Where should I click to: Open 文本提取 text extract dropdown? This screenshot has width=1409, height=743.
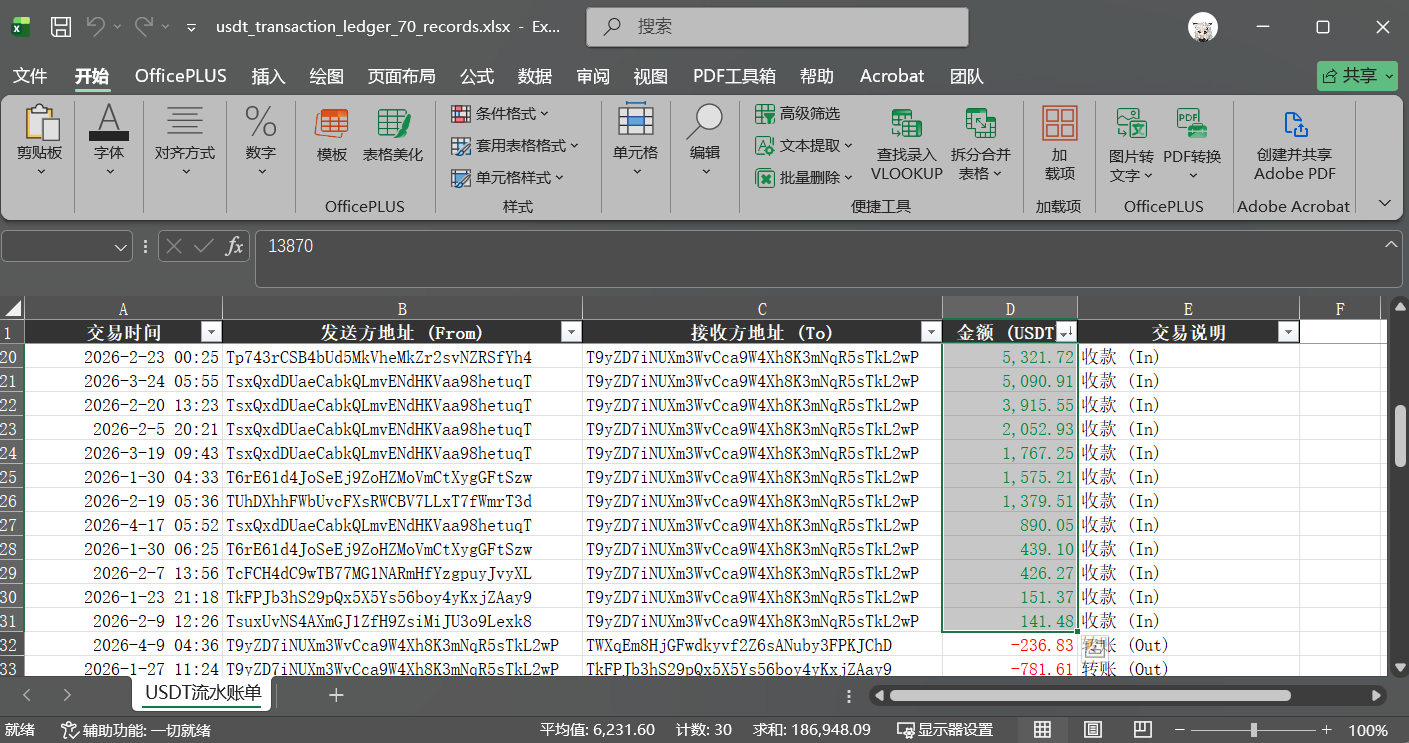(x=804, y=146)
